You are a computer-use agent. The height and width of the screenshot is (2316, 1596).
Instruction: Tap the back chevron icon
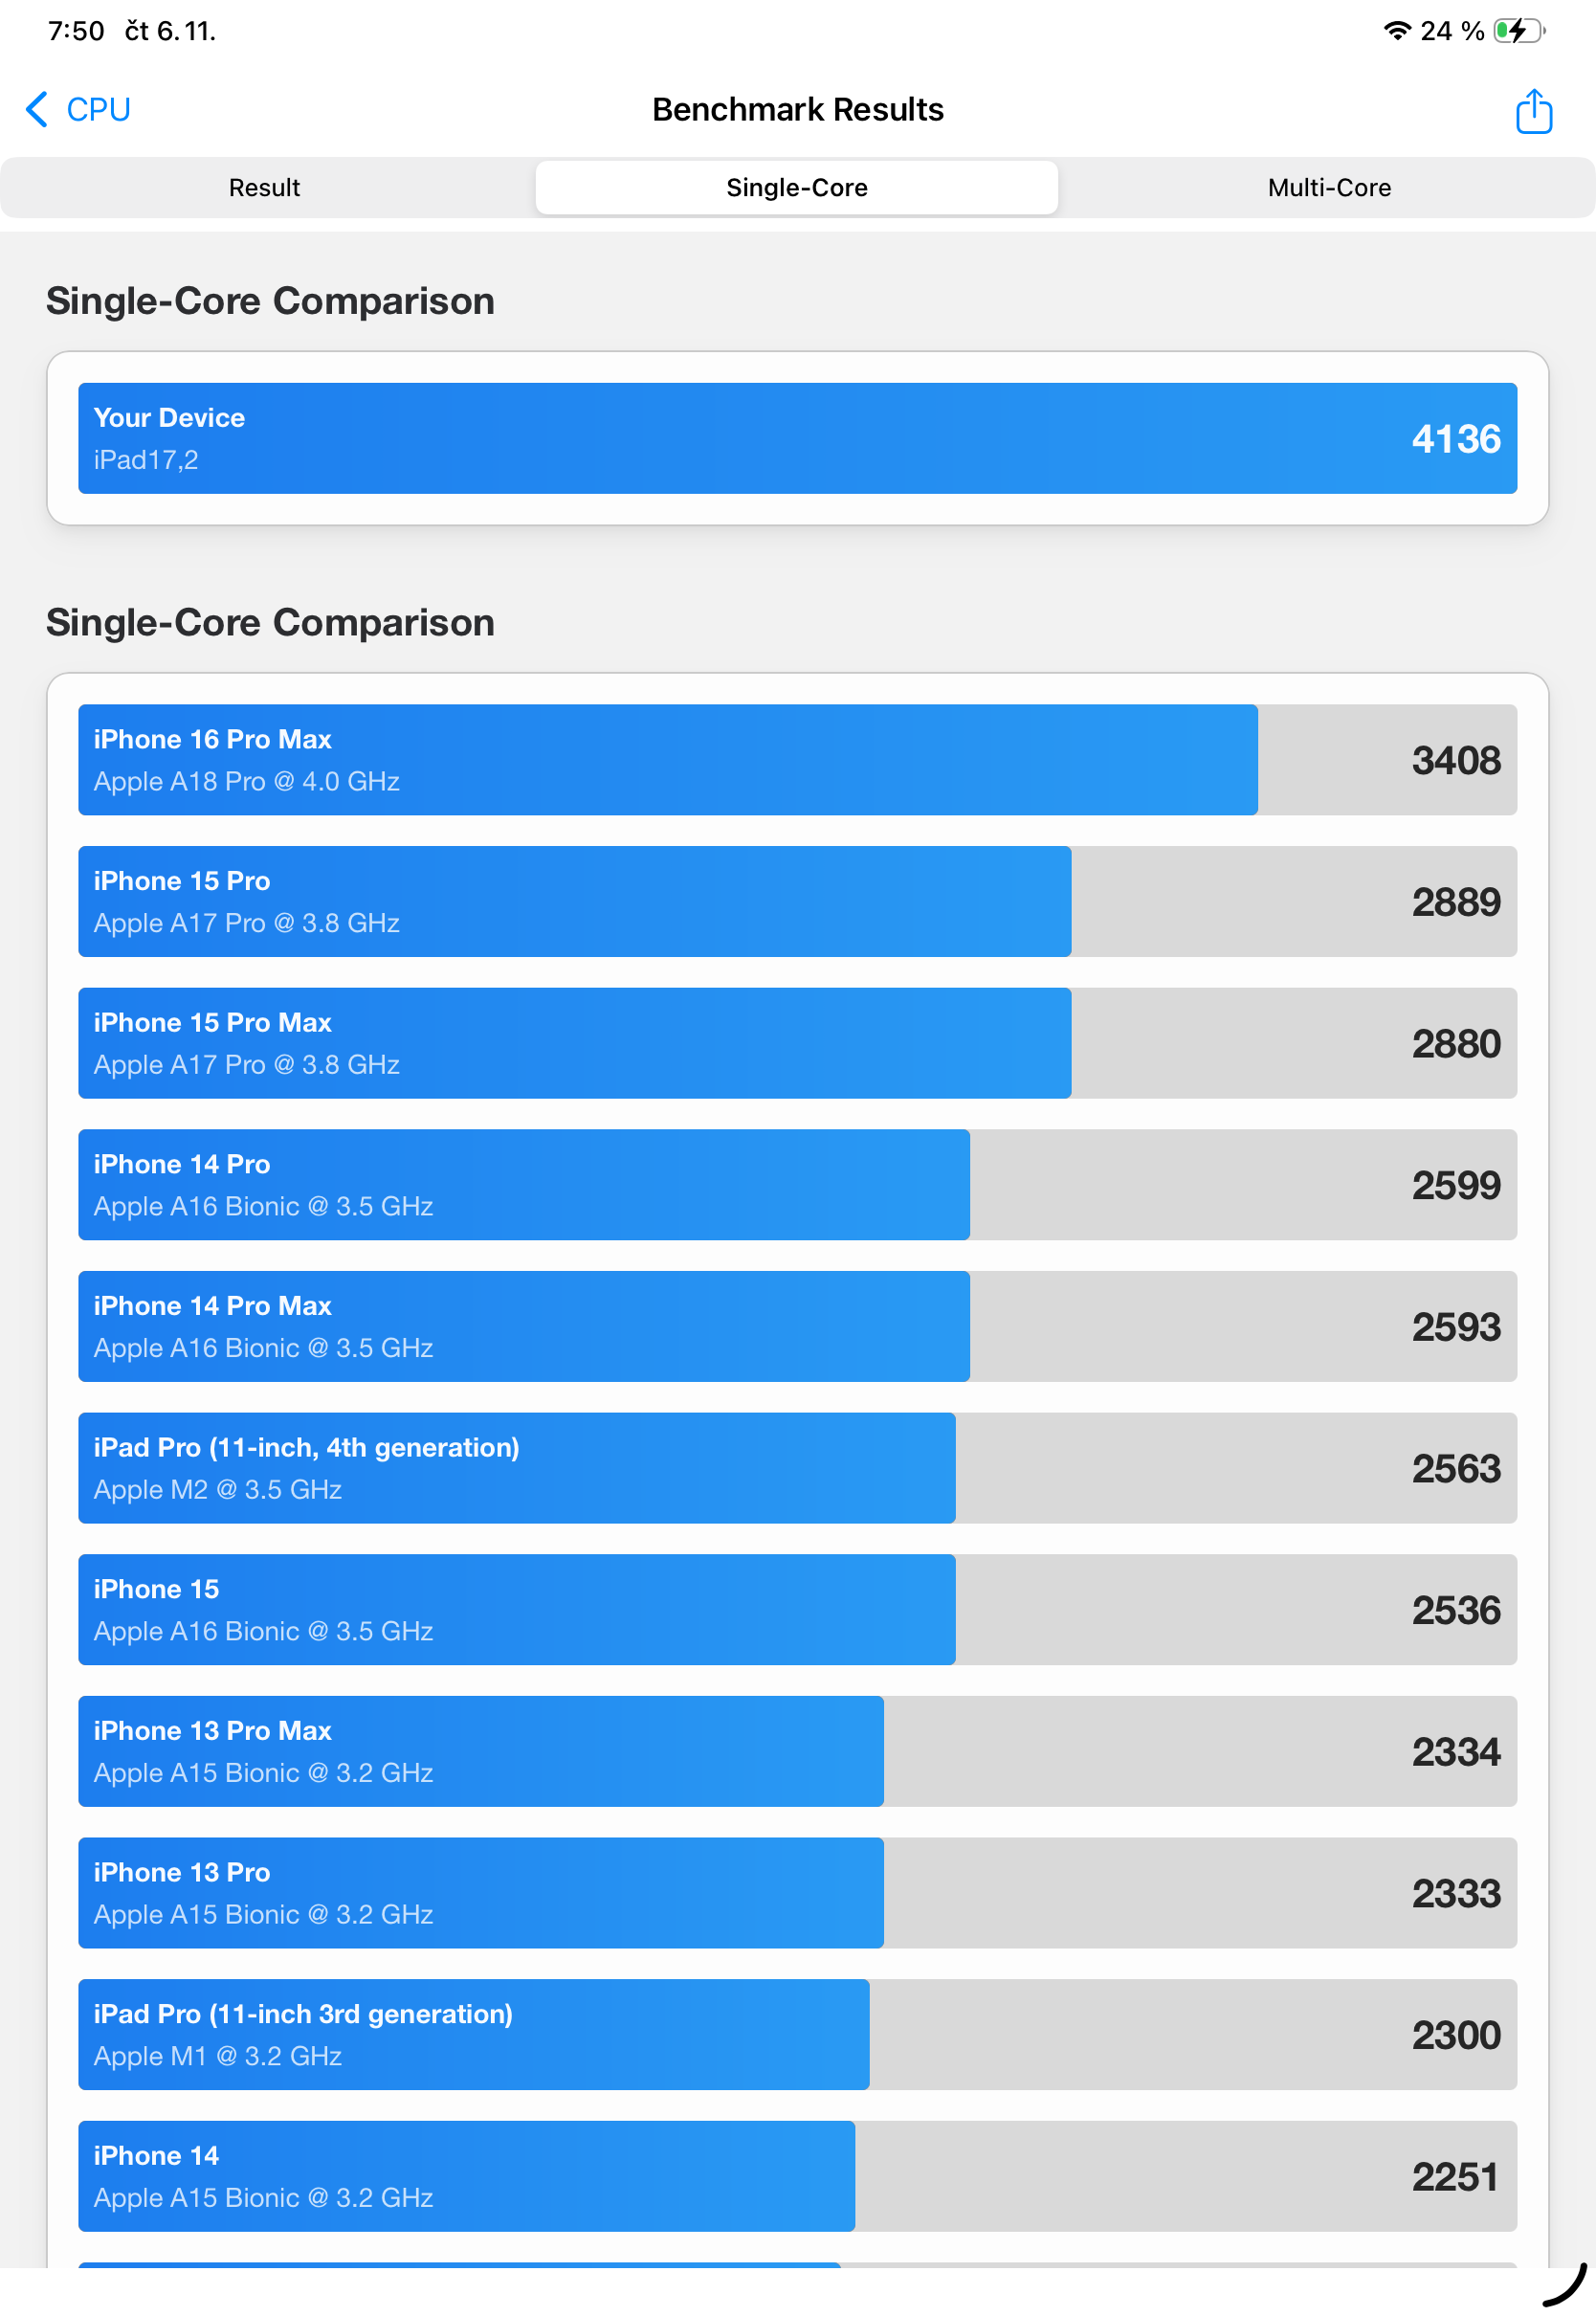(x=37, y=109)
